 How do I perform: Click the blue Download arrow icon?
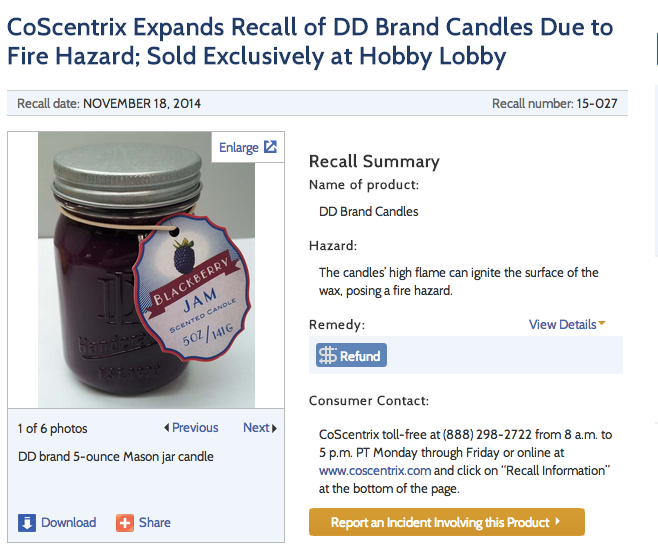point(27,522)
